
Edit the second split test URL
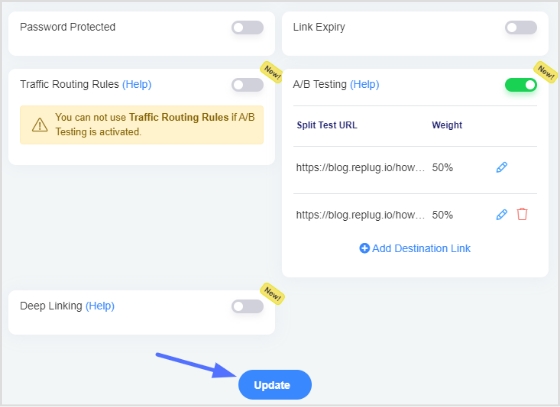501,214
